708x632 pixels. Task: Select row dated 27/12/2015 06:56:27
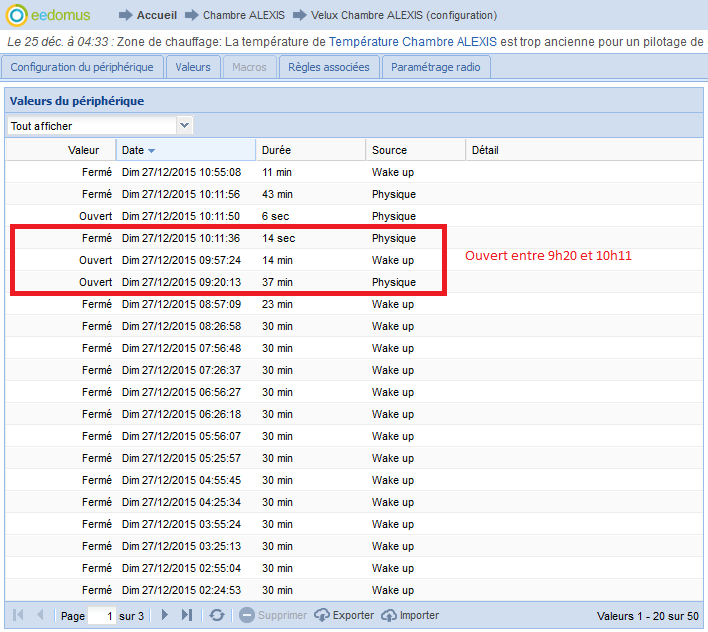click(354, 392)
